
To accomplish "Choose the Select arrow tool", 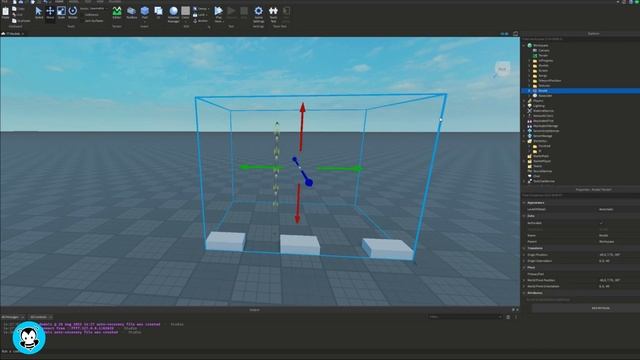I will pyautogui.click(x=39, y=12).
